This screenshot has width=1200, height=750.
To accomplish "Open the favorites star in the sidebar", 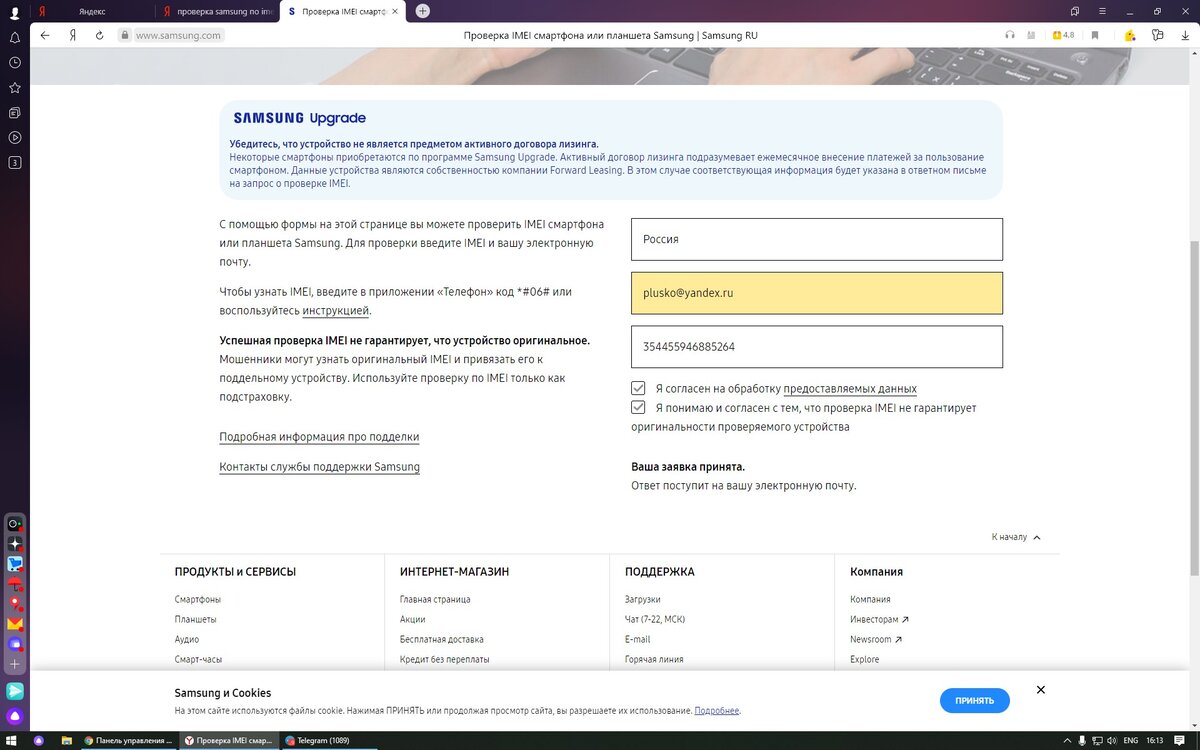I will [14, 87].
